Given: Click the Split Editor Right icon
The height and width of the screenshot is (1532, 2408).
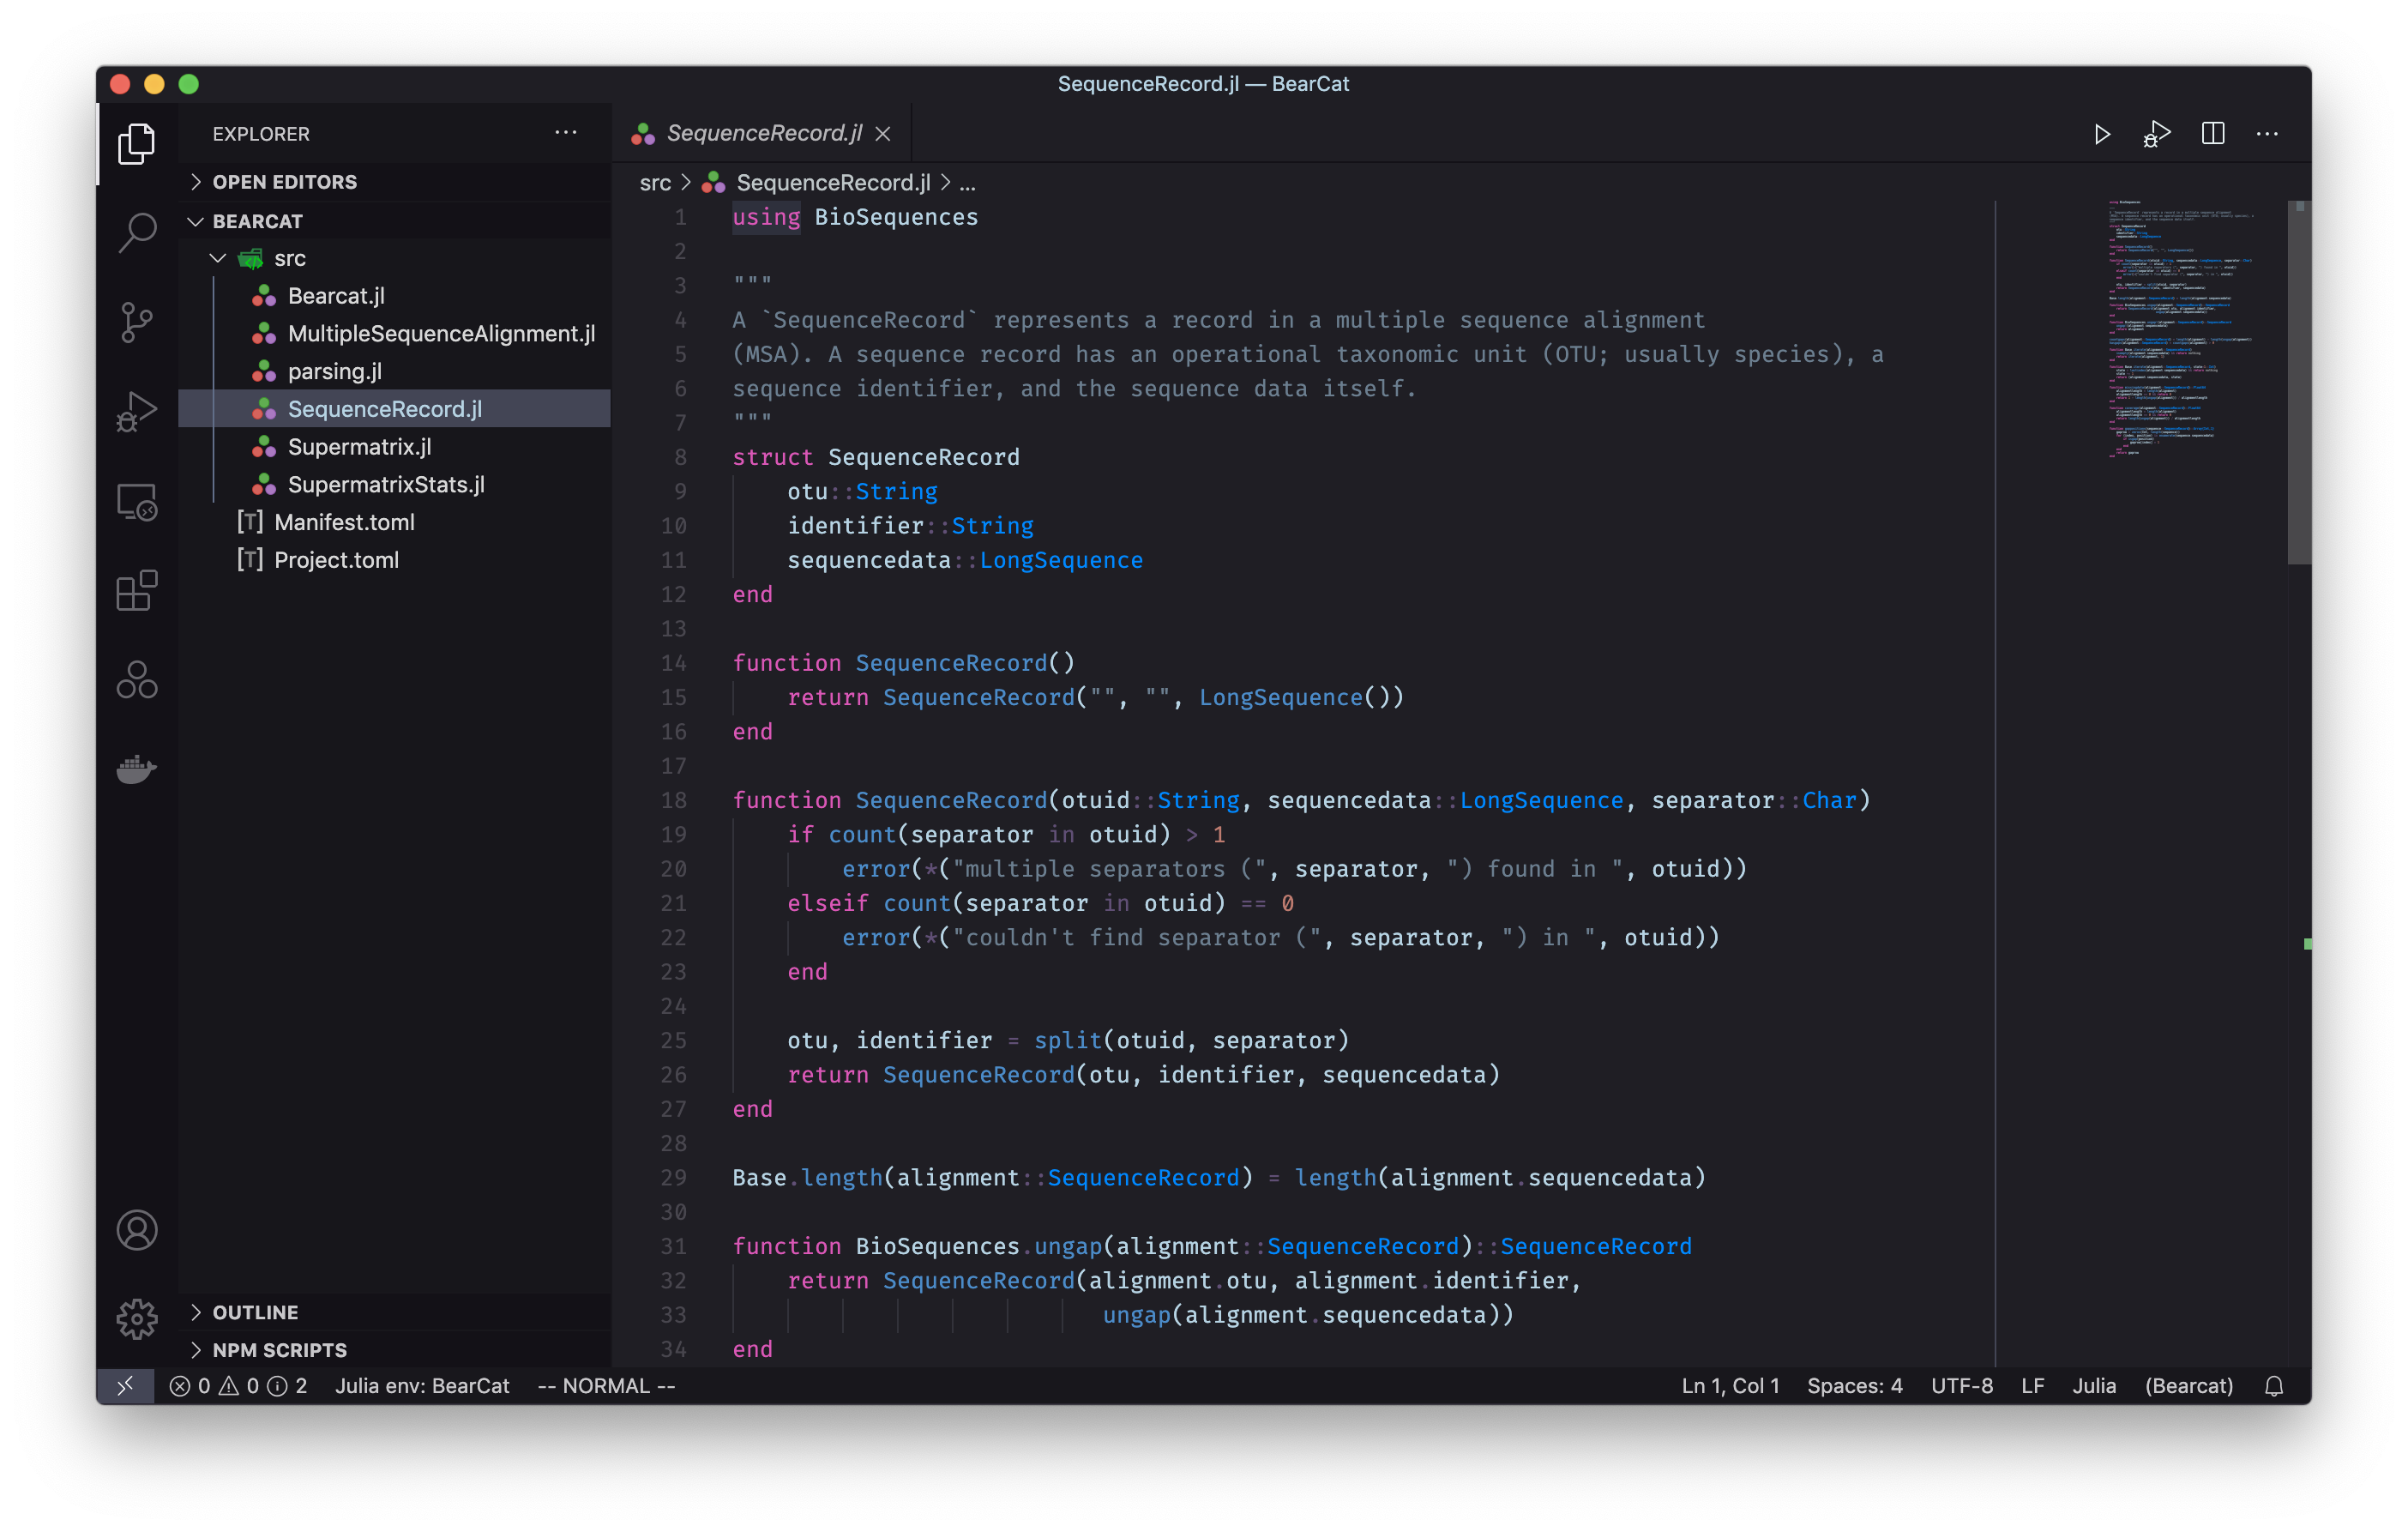Looking at the screenshot, I should pyautogui.click(x=2212, y=134).
